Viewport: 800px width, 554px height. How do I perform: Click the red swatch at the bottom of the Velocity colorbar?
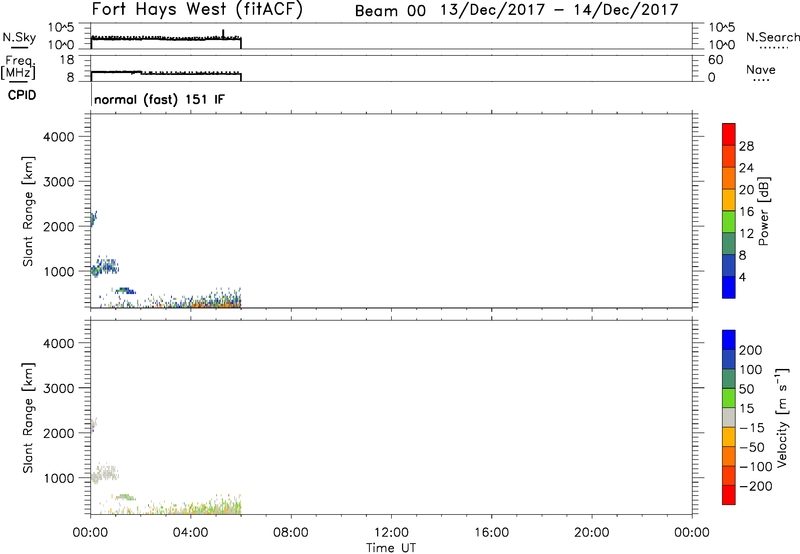click(729, 495)
